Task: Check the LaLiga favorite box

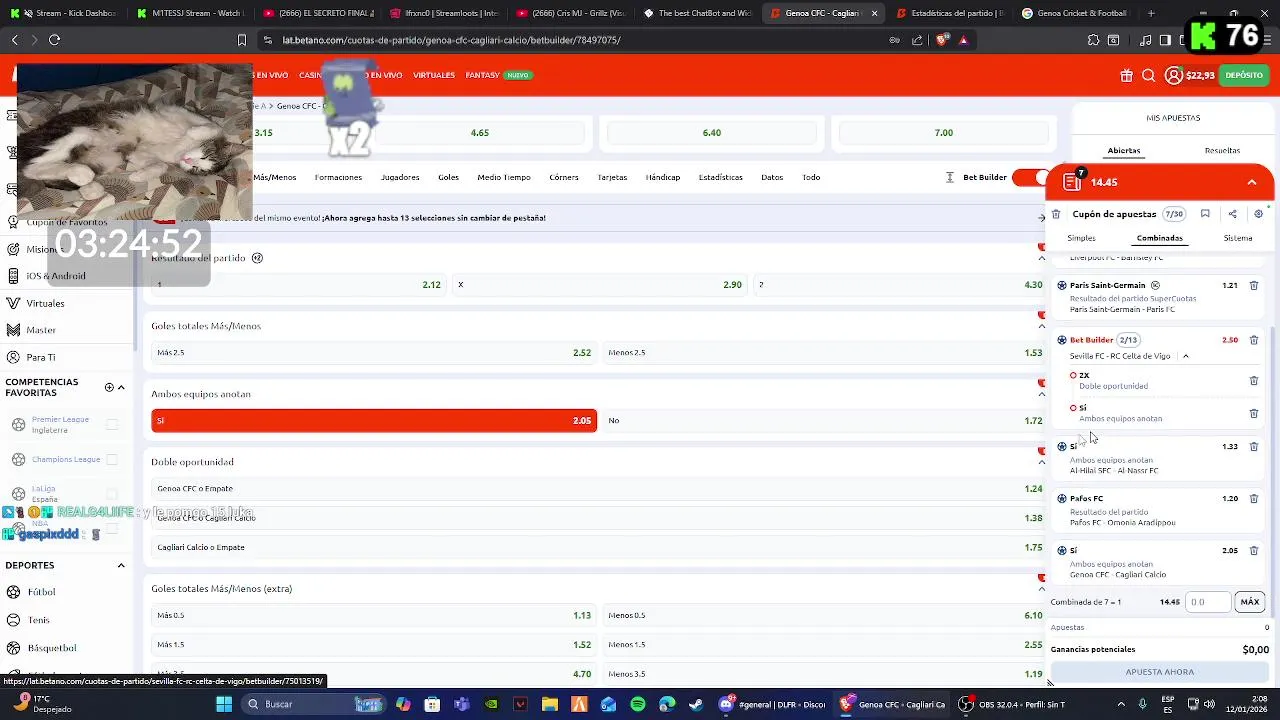Action: coord(112,494)
